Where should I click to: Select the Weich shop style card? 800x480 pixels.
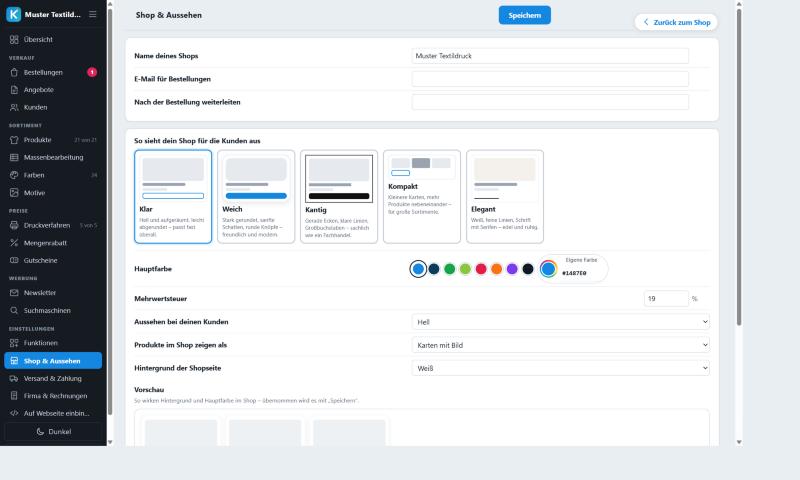click(256, 196)
